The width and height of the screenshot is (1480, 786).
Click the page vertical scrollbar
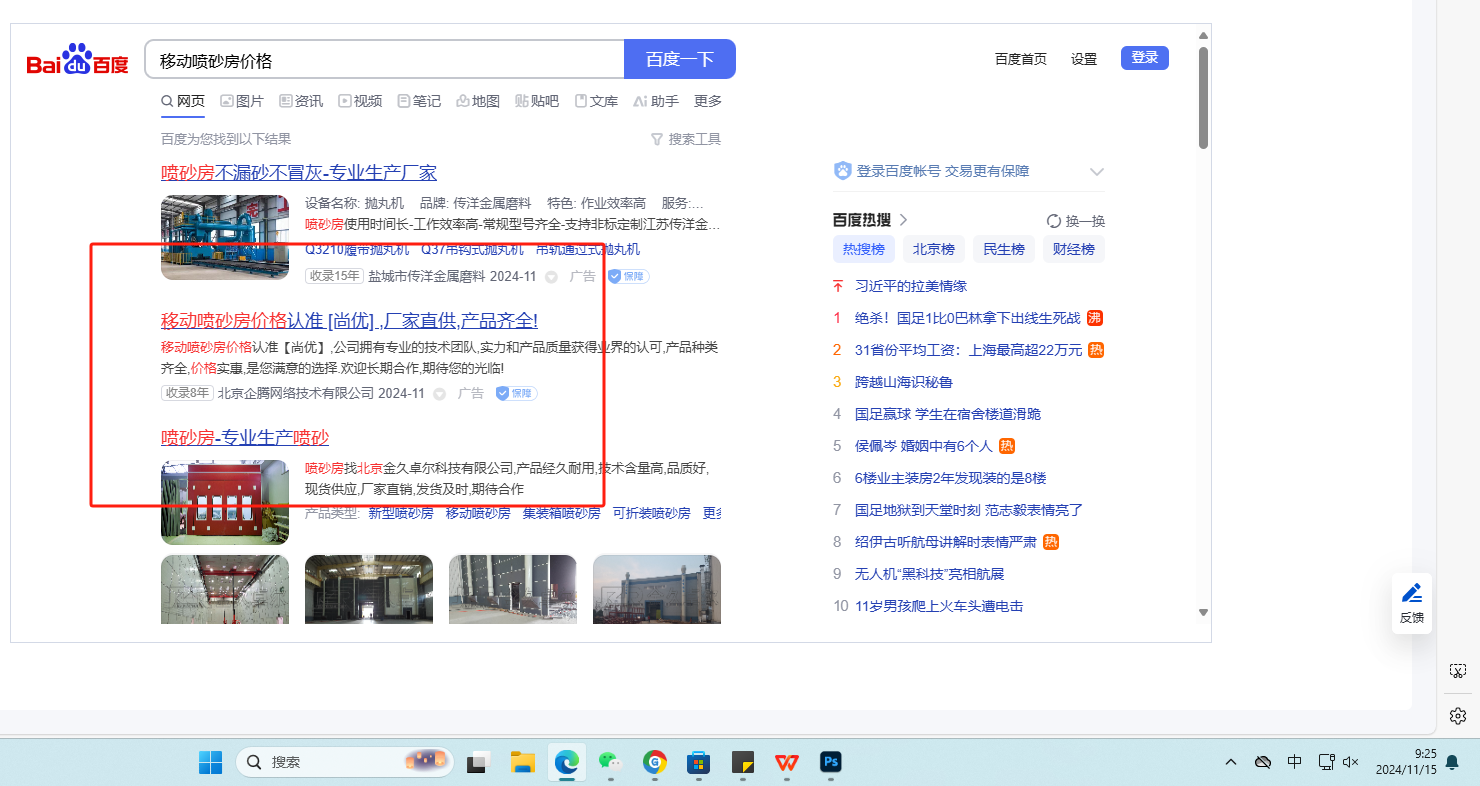click(1203, 100)
